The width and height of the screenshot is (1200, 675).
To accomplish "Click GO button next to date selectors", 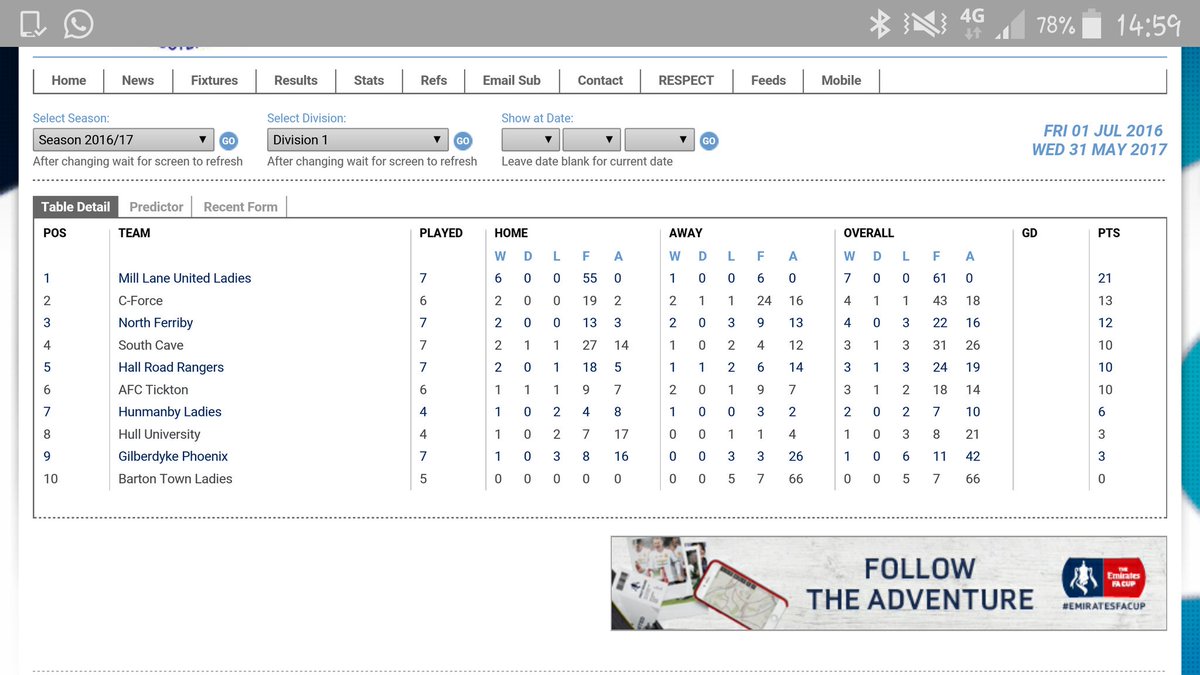I will [709, 141].
